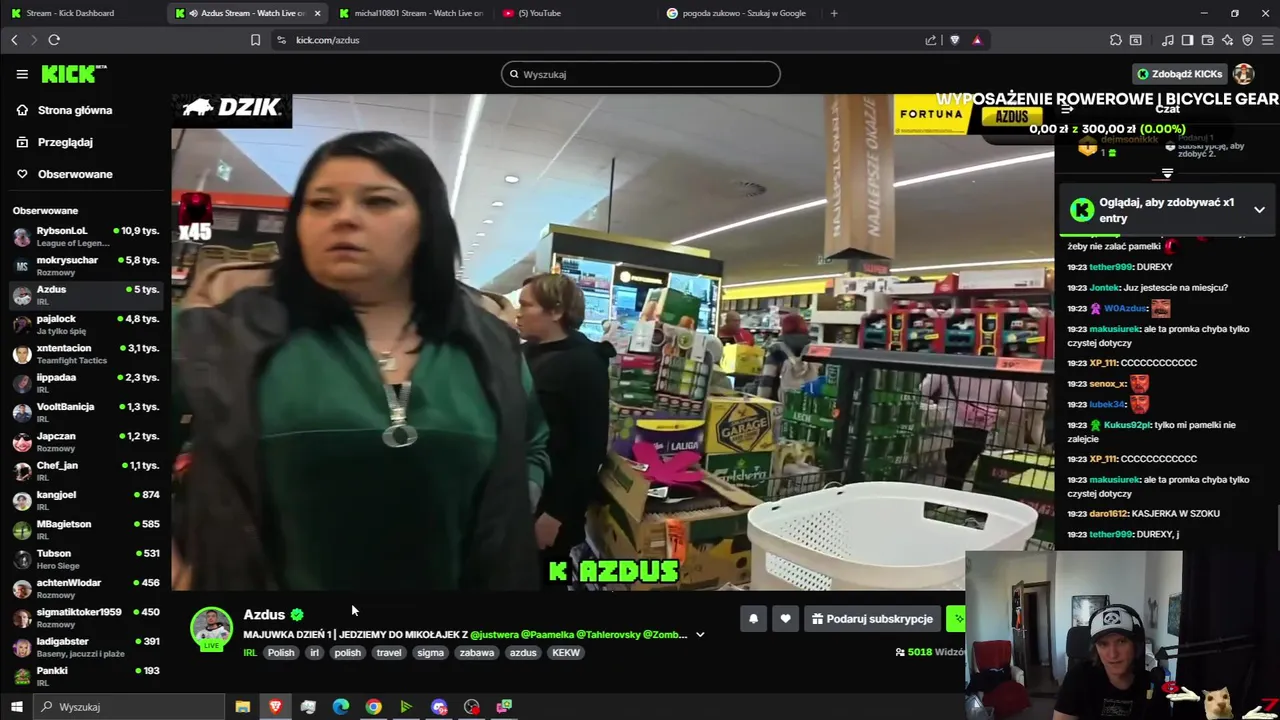Image resolution: width=1280 pixels, height=720 pixels.
Task: Open Brave Rewards triangle icon
Action: 977,40
